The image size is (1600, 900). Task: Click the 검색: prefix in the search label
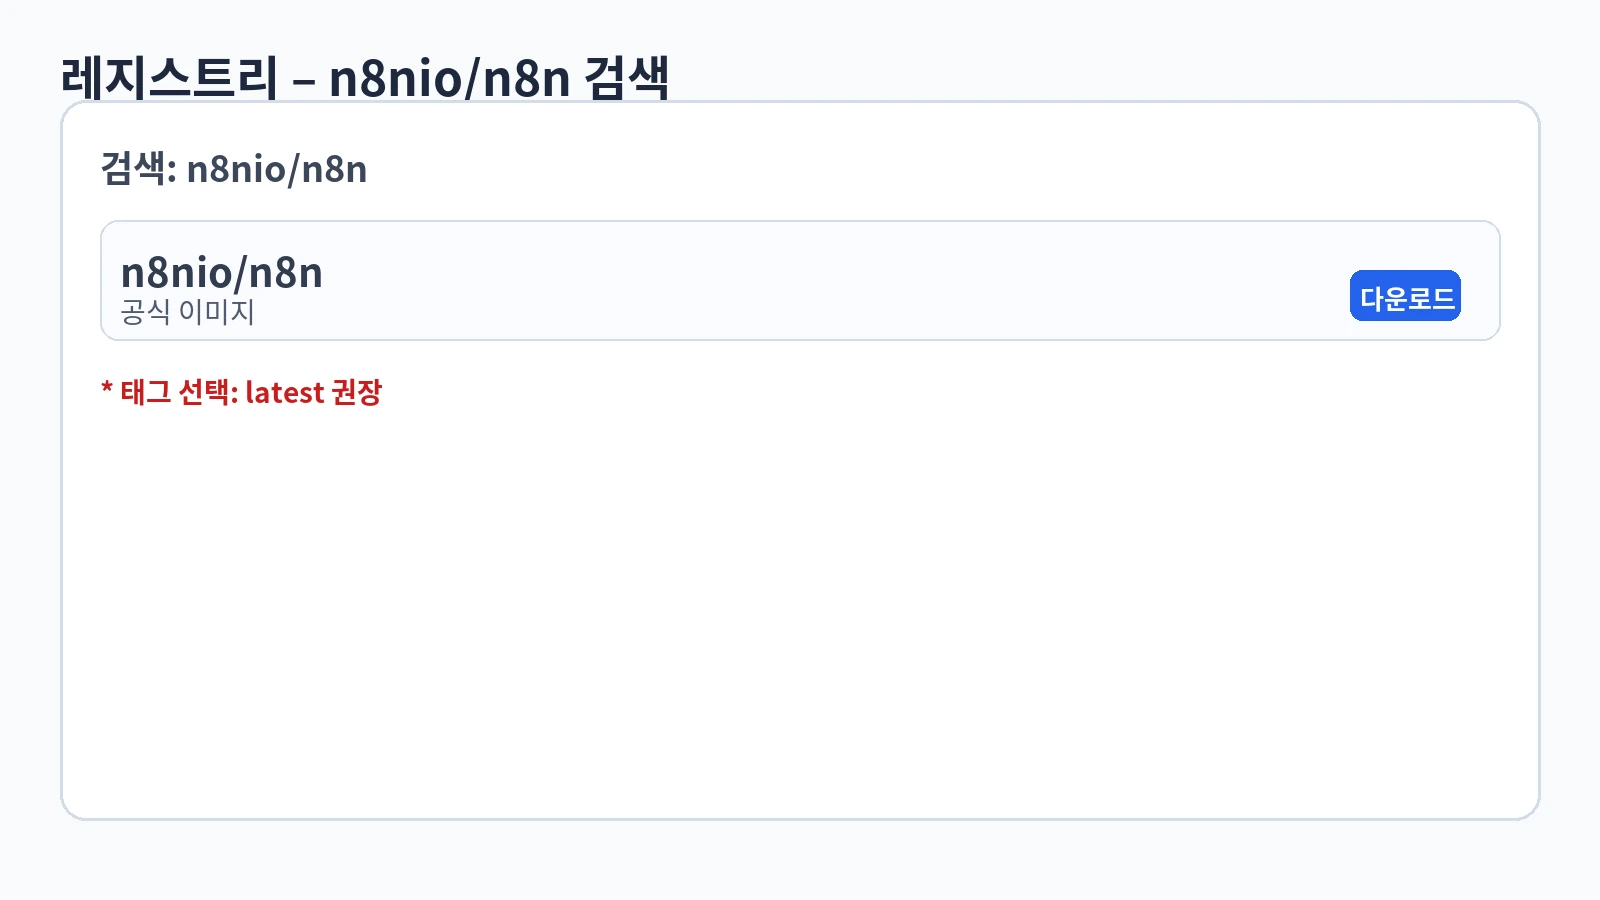click(138, 169)
